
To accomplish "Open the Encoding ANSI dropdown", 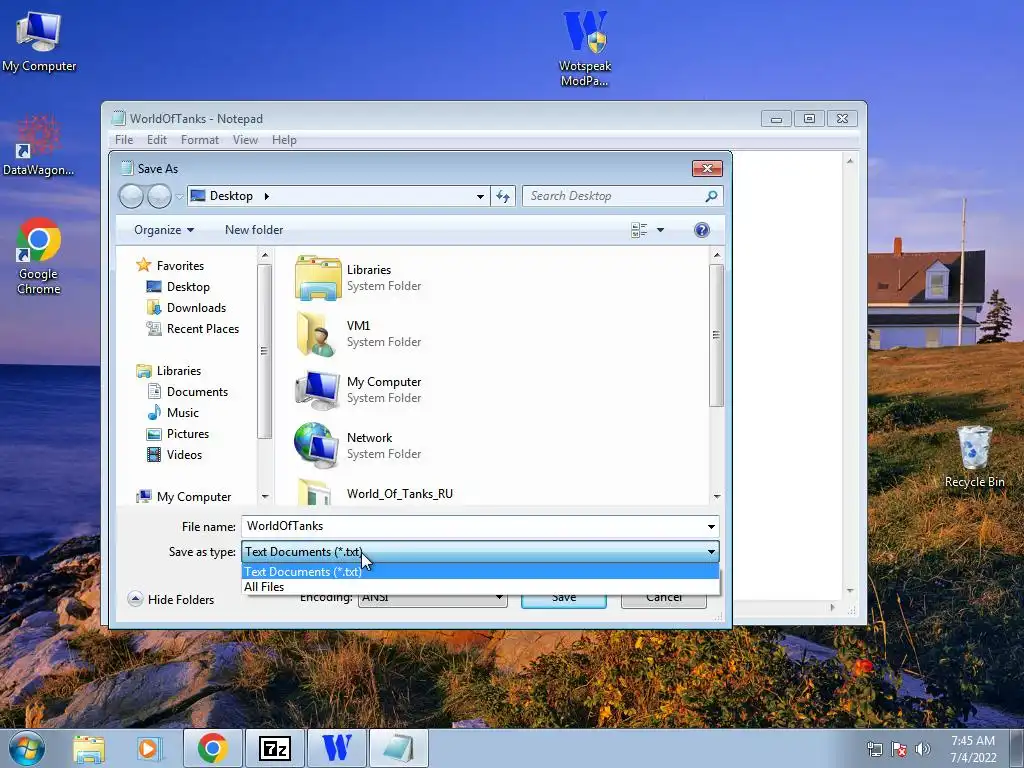I will 432,598.
